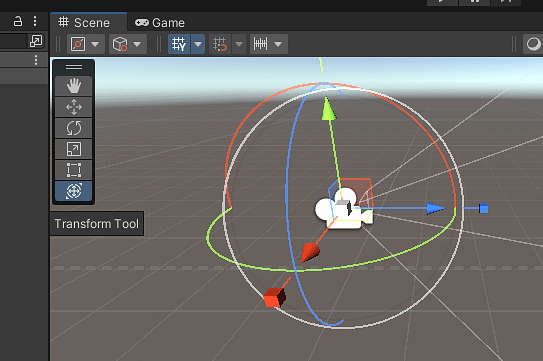Click the tools overlay drag handle
Image resolution: width=543 pixels, height=361 pixels.
(73, 67)
